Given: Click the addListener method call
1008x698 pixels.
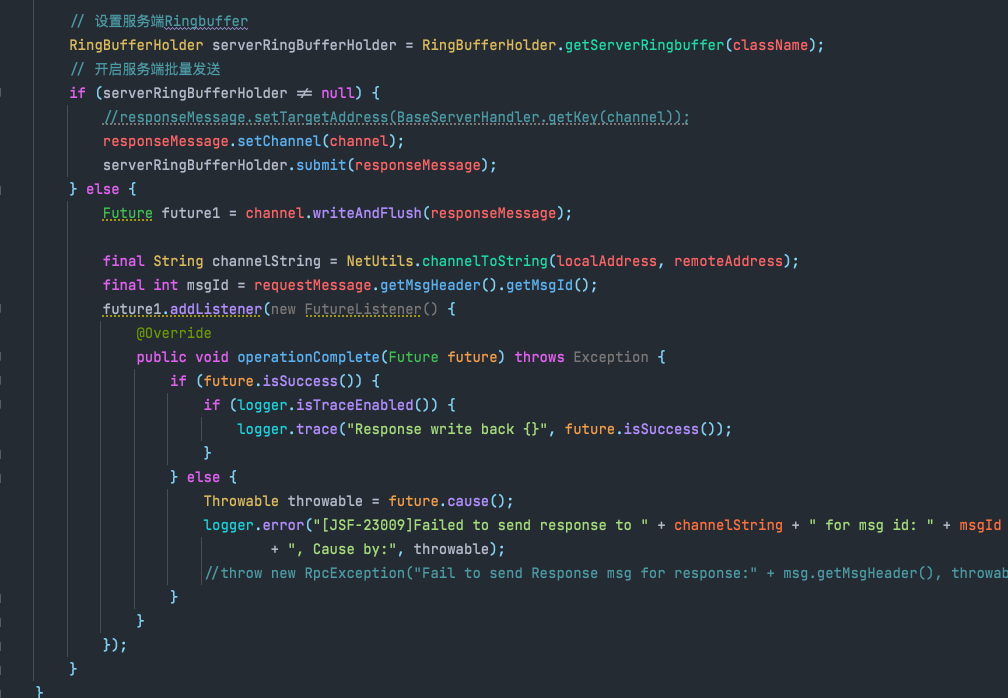Looking at the screenshot, I should pos(216,309).
